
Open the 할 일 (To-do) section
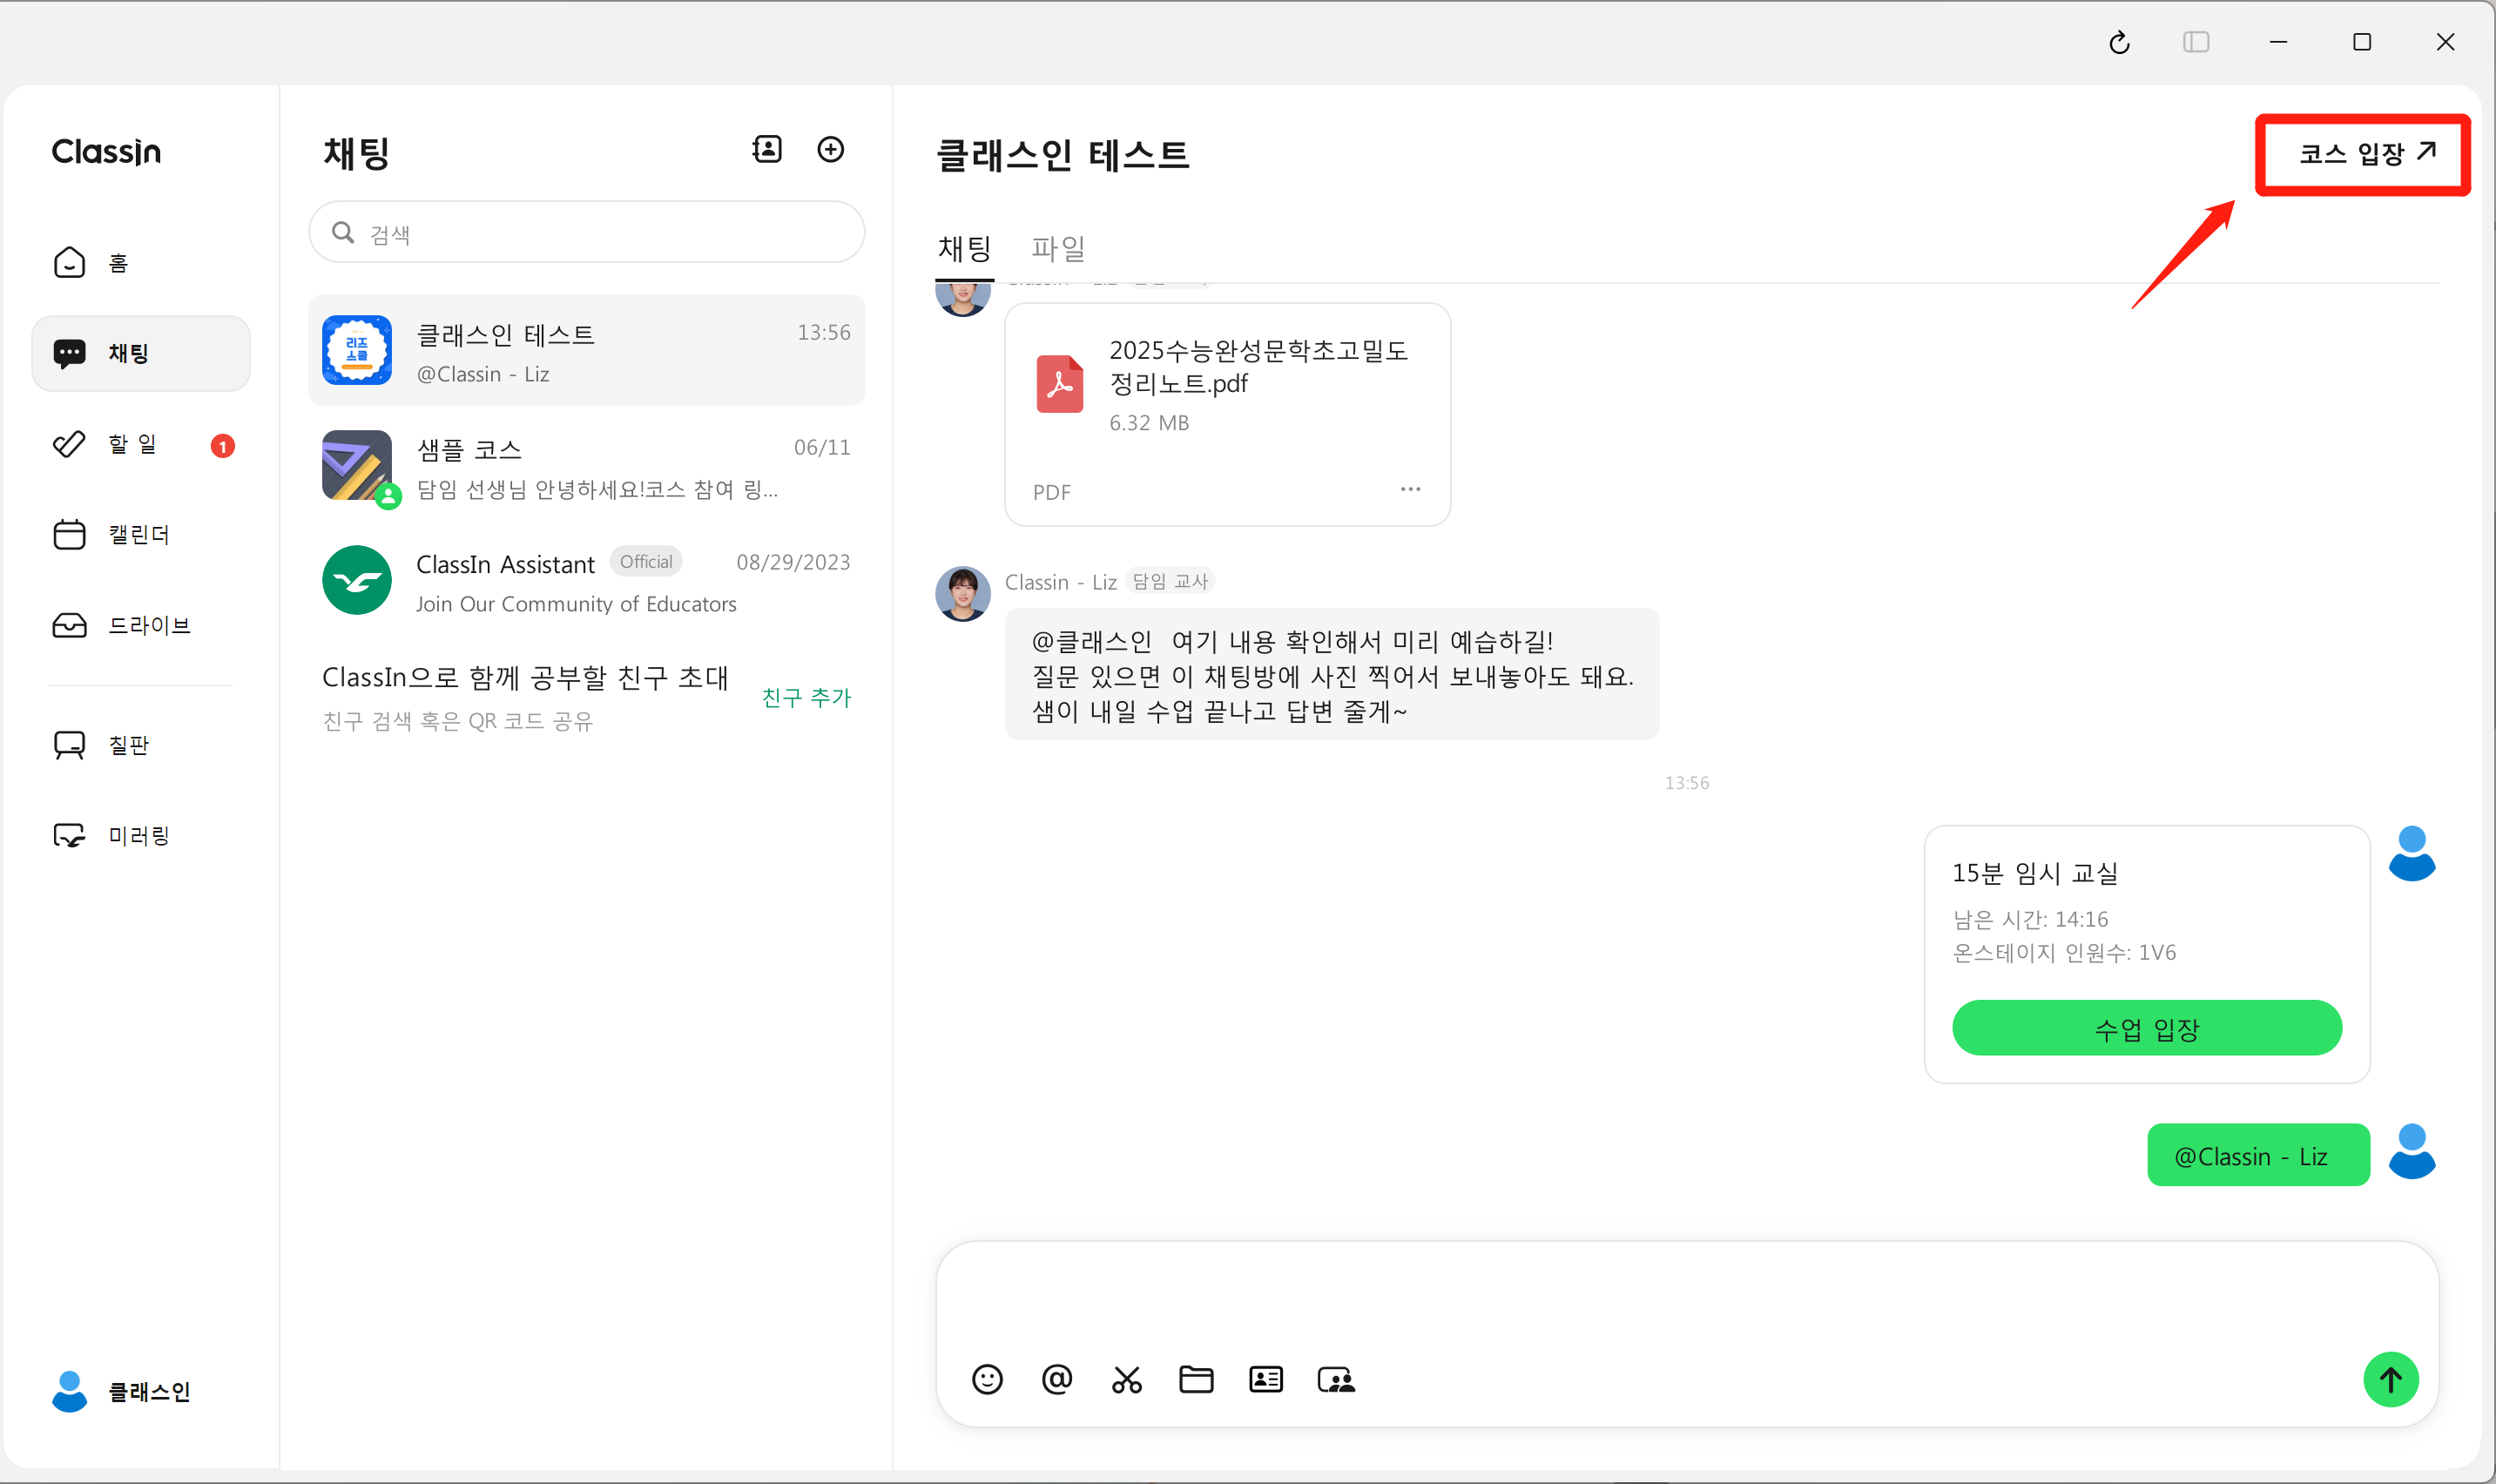click(x=140, y=444)
